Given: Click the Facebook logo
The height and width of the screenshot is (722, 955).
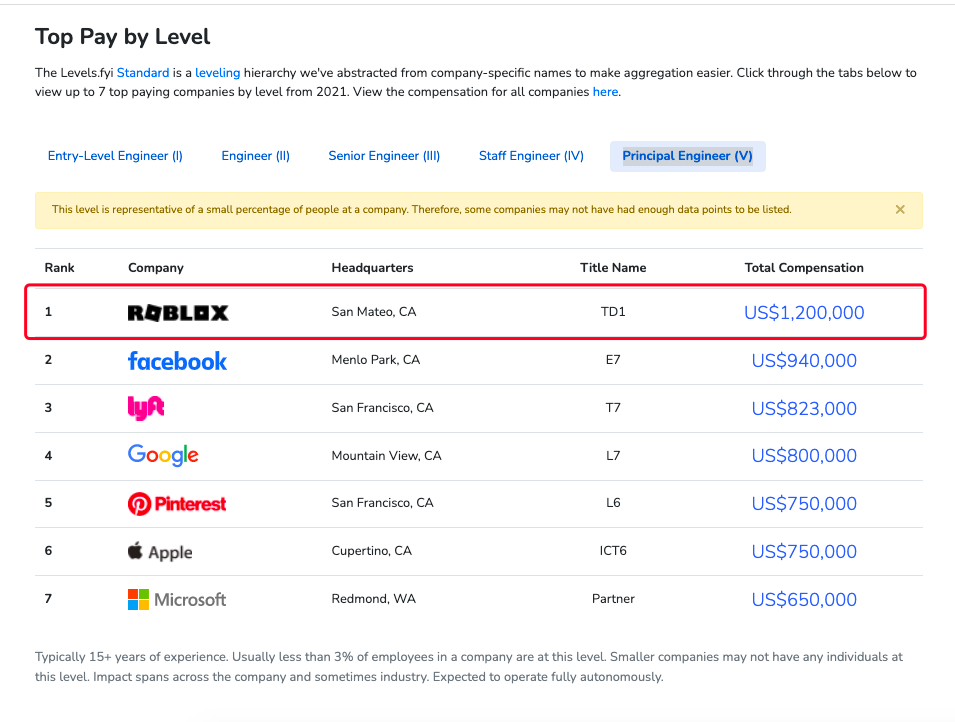Looking at the screenshot, I should tap(177, 361).
